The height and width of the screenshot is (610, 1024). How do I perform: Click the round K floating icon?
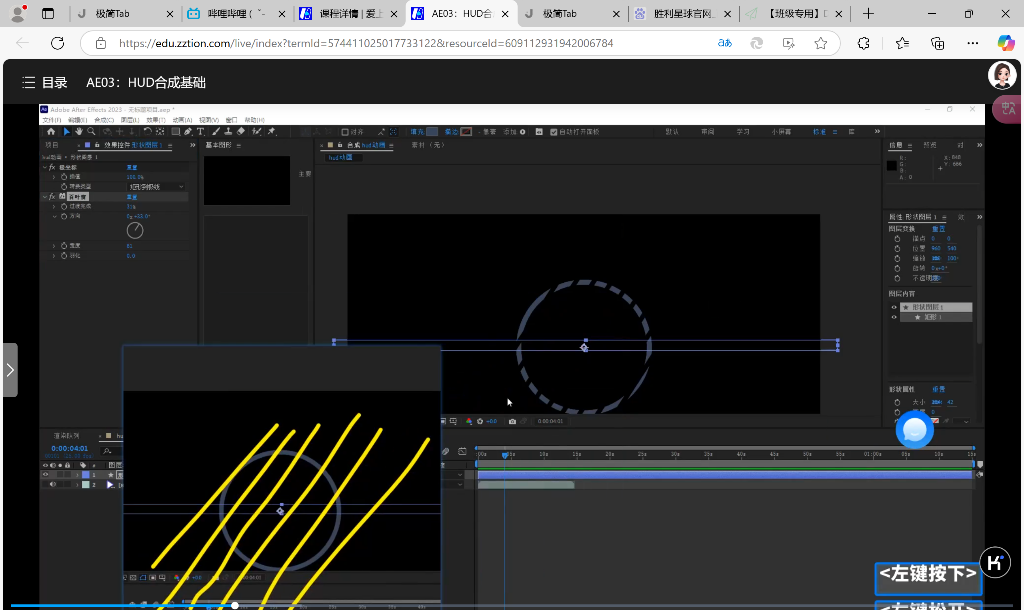994,562
